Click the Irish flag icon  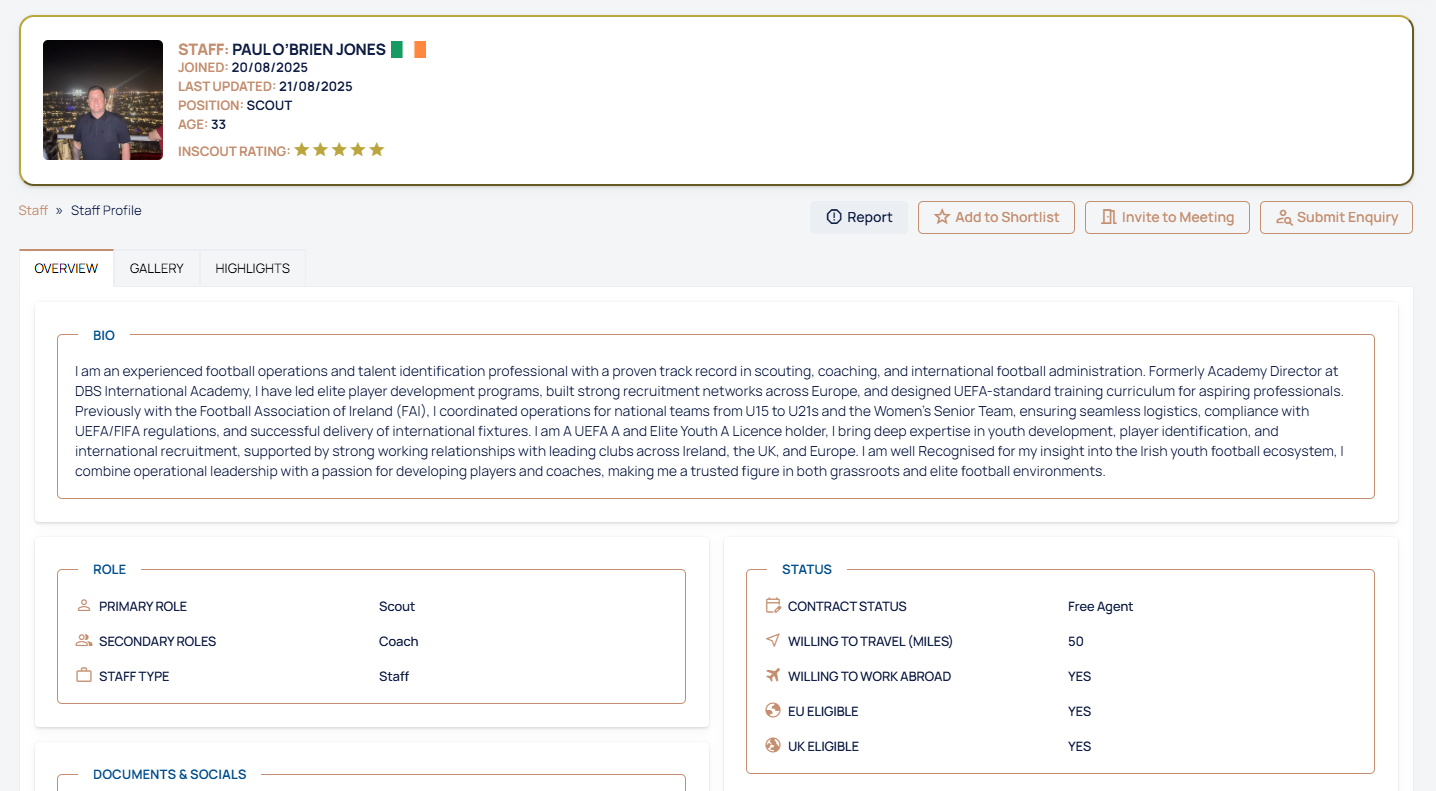click(x=409, y=49)
